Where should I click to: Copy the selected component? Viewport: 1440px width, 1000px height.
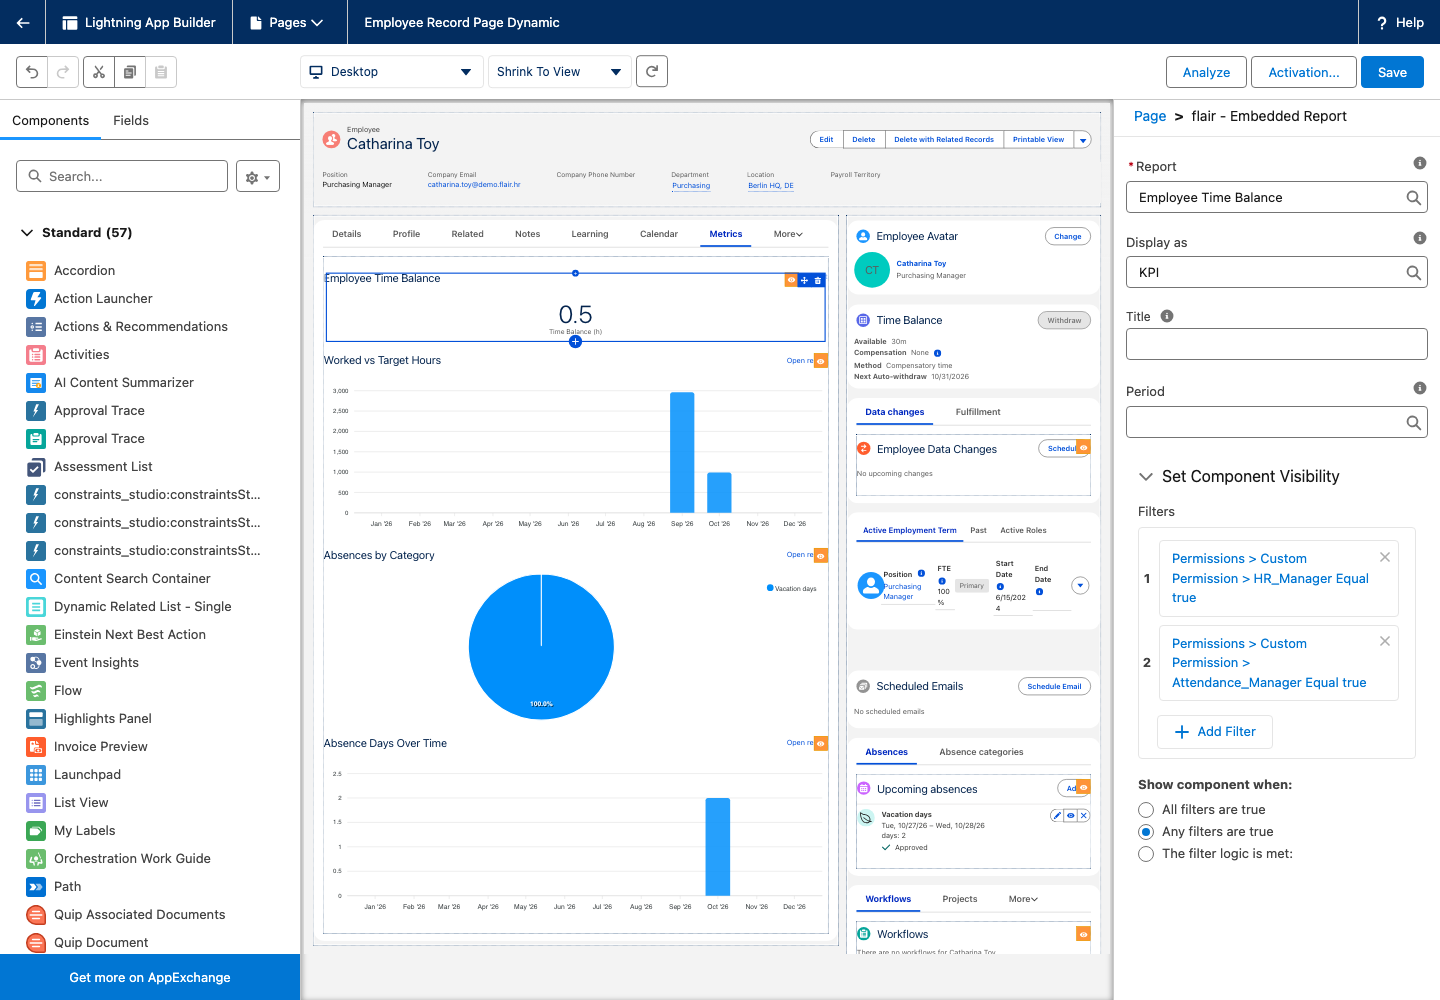129,72
